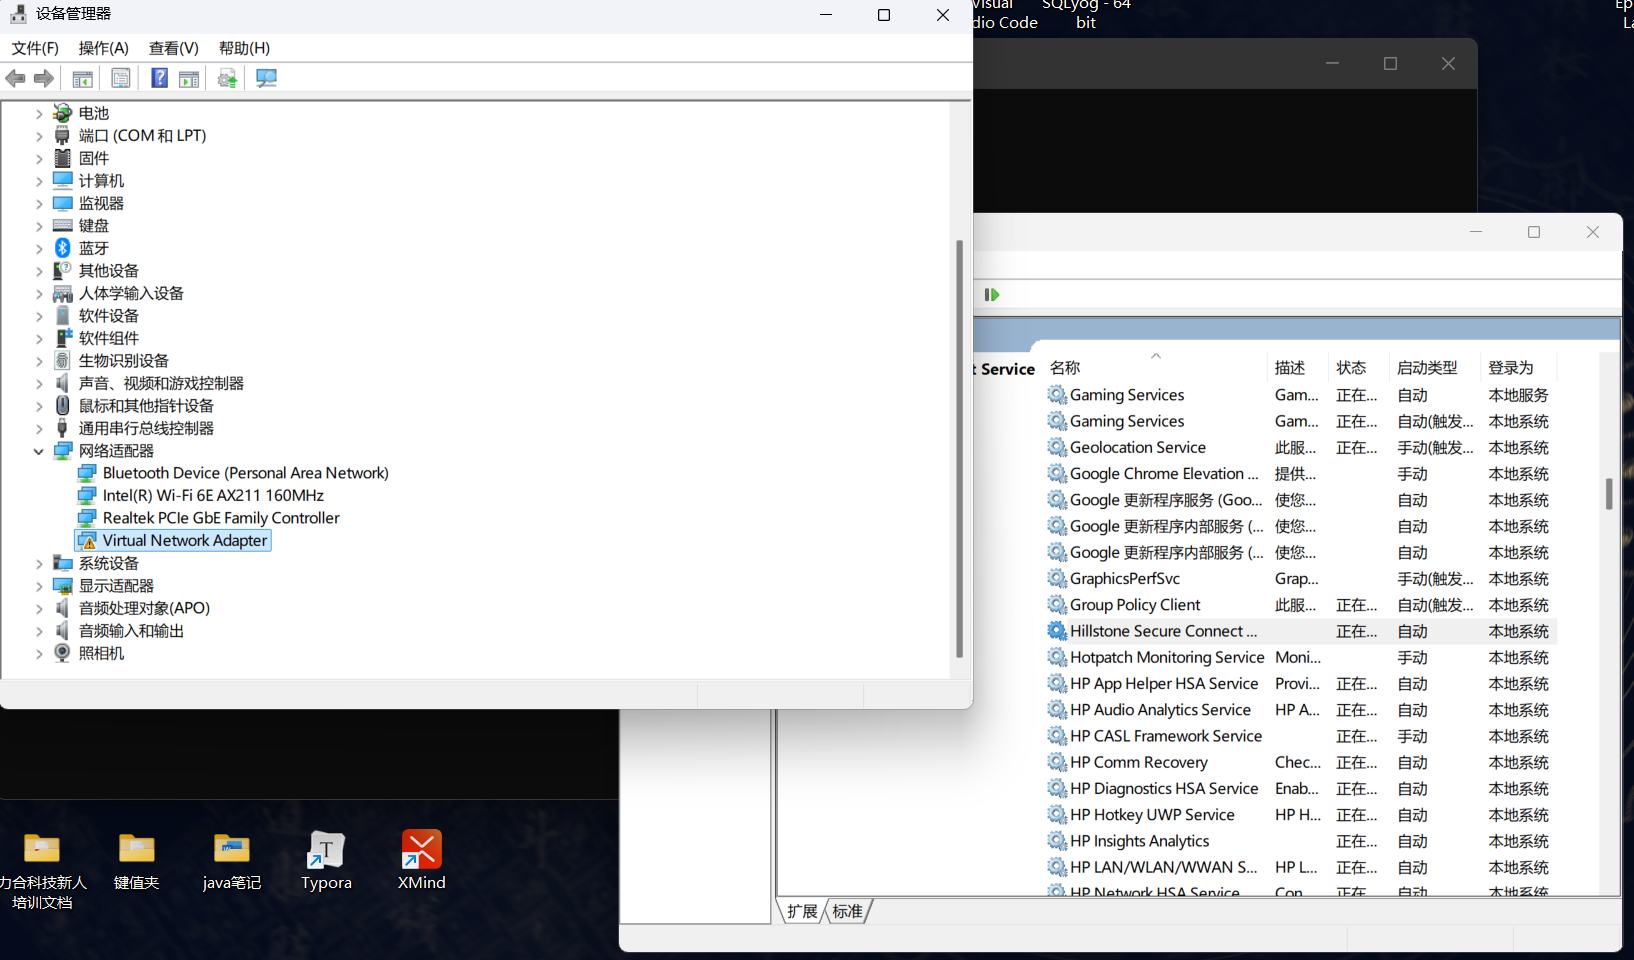1634x960 pixels.
Task: Select the Hillstone Secure Connect service gear icon
Action: [x=1057, y=631]
